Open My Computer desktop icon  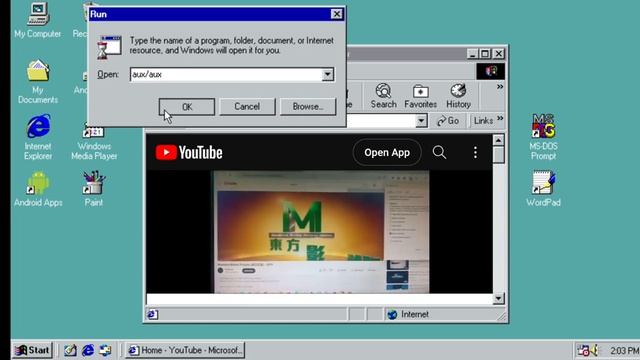[38, 20]
